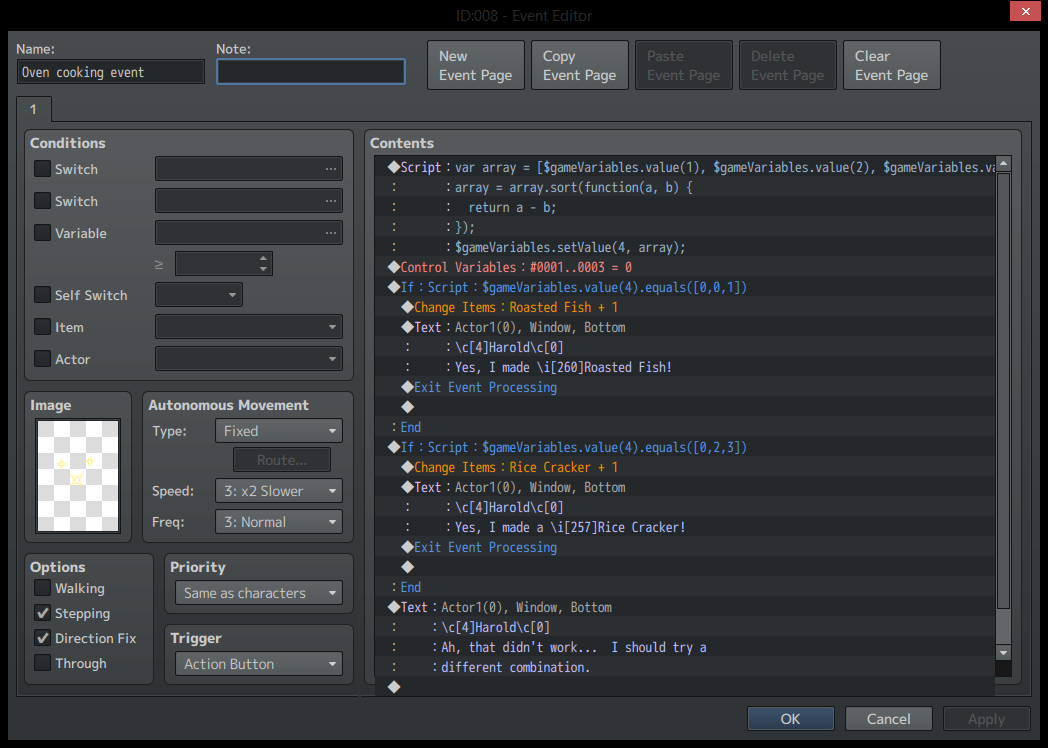The width and height of the screenshot is (1048, 748).
Task: Open Self Switch dropdown
Action: 199,295
